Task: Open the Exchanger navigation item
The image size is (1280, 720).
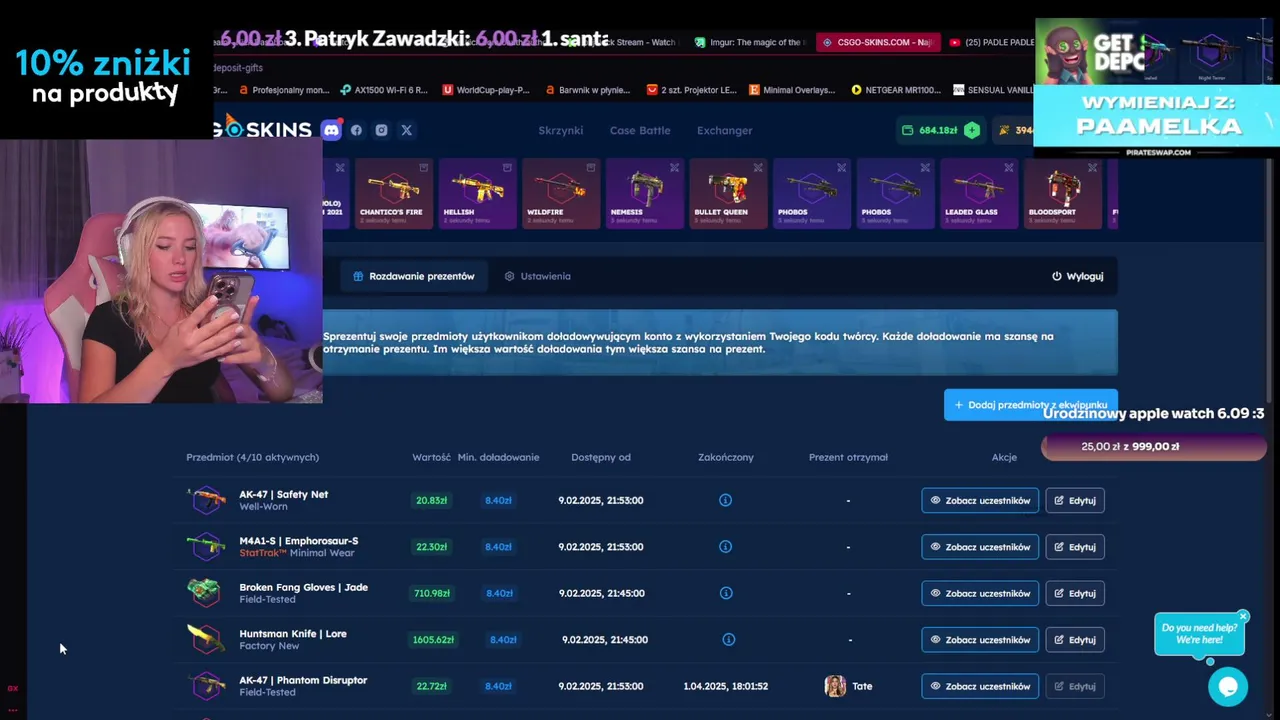Action: click(725, 130)
